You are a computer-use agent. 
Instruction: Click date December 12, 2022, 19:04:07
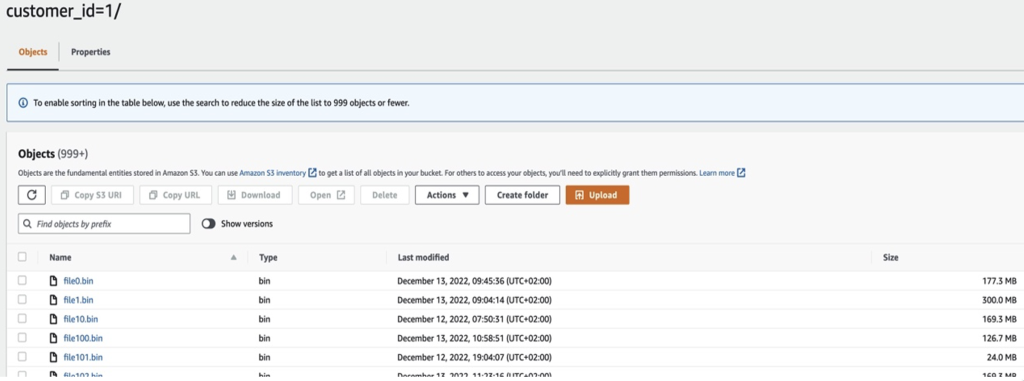pyautogui.click(x=475, y=357)
